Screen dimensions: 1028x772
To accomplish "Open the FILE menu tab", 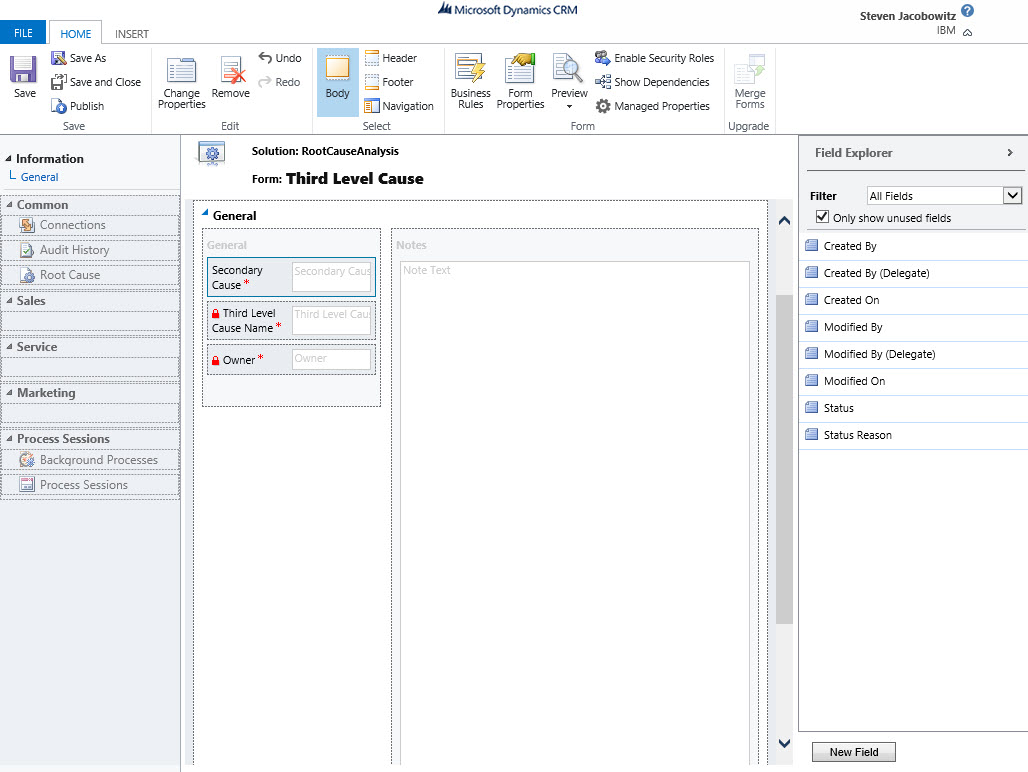I will tap(23, 33).
